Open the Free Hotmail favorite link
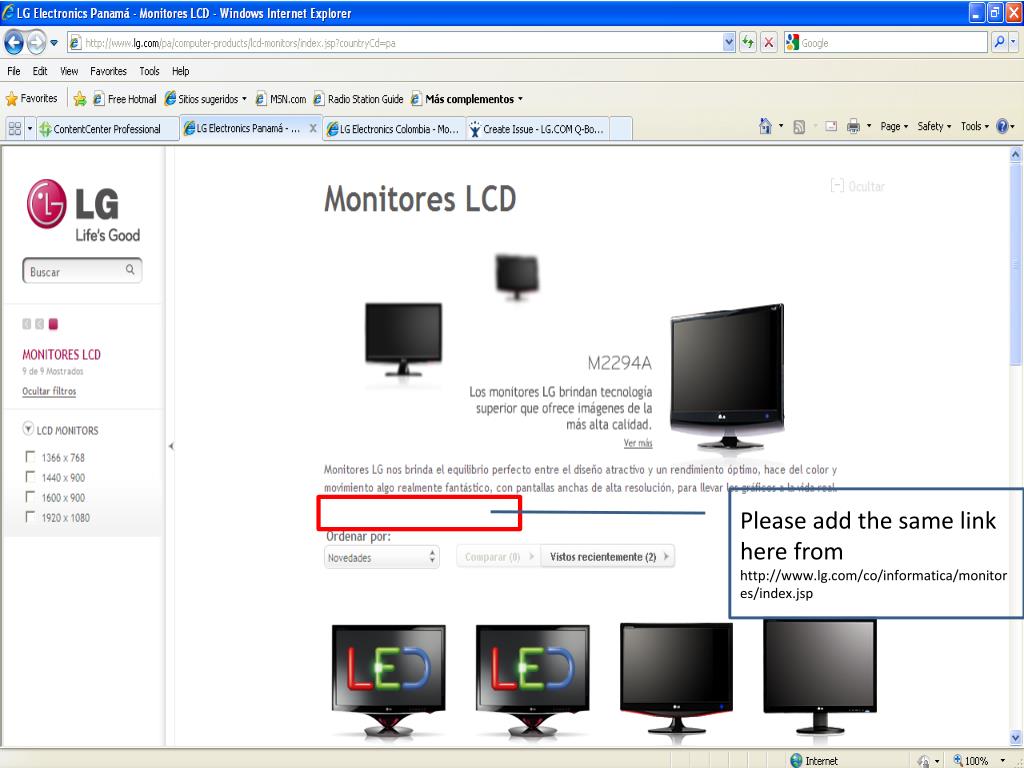 tap(125, 99)
